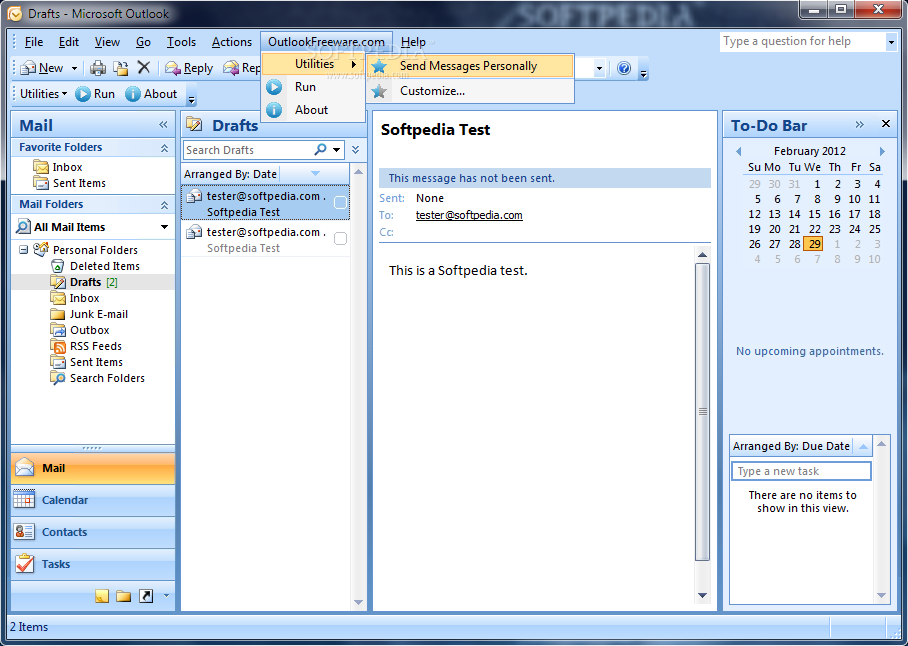Open the File menu
908x646 pixels.
tap(34, 42)
